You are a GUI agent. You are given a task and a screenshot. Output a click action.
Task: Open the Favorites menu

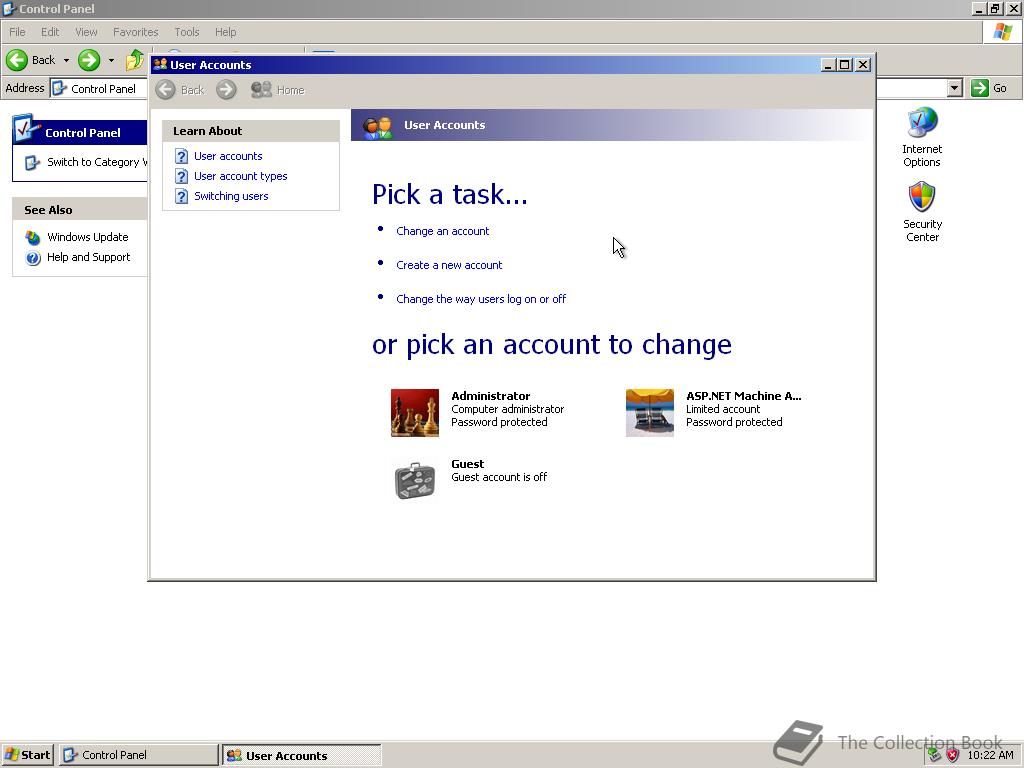135,32
